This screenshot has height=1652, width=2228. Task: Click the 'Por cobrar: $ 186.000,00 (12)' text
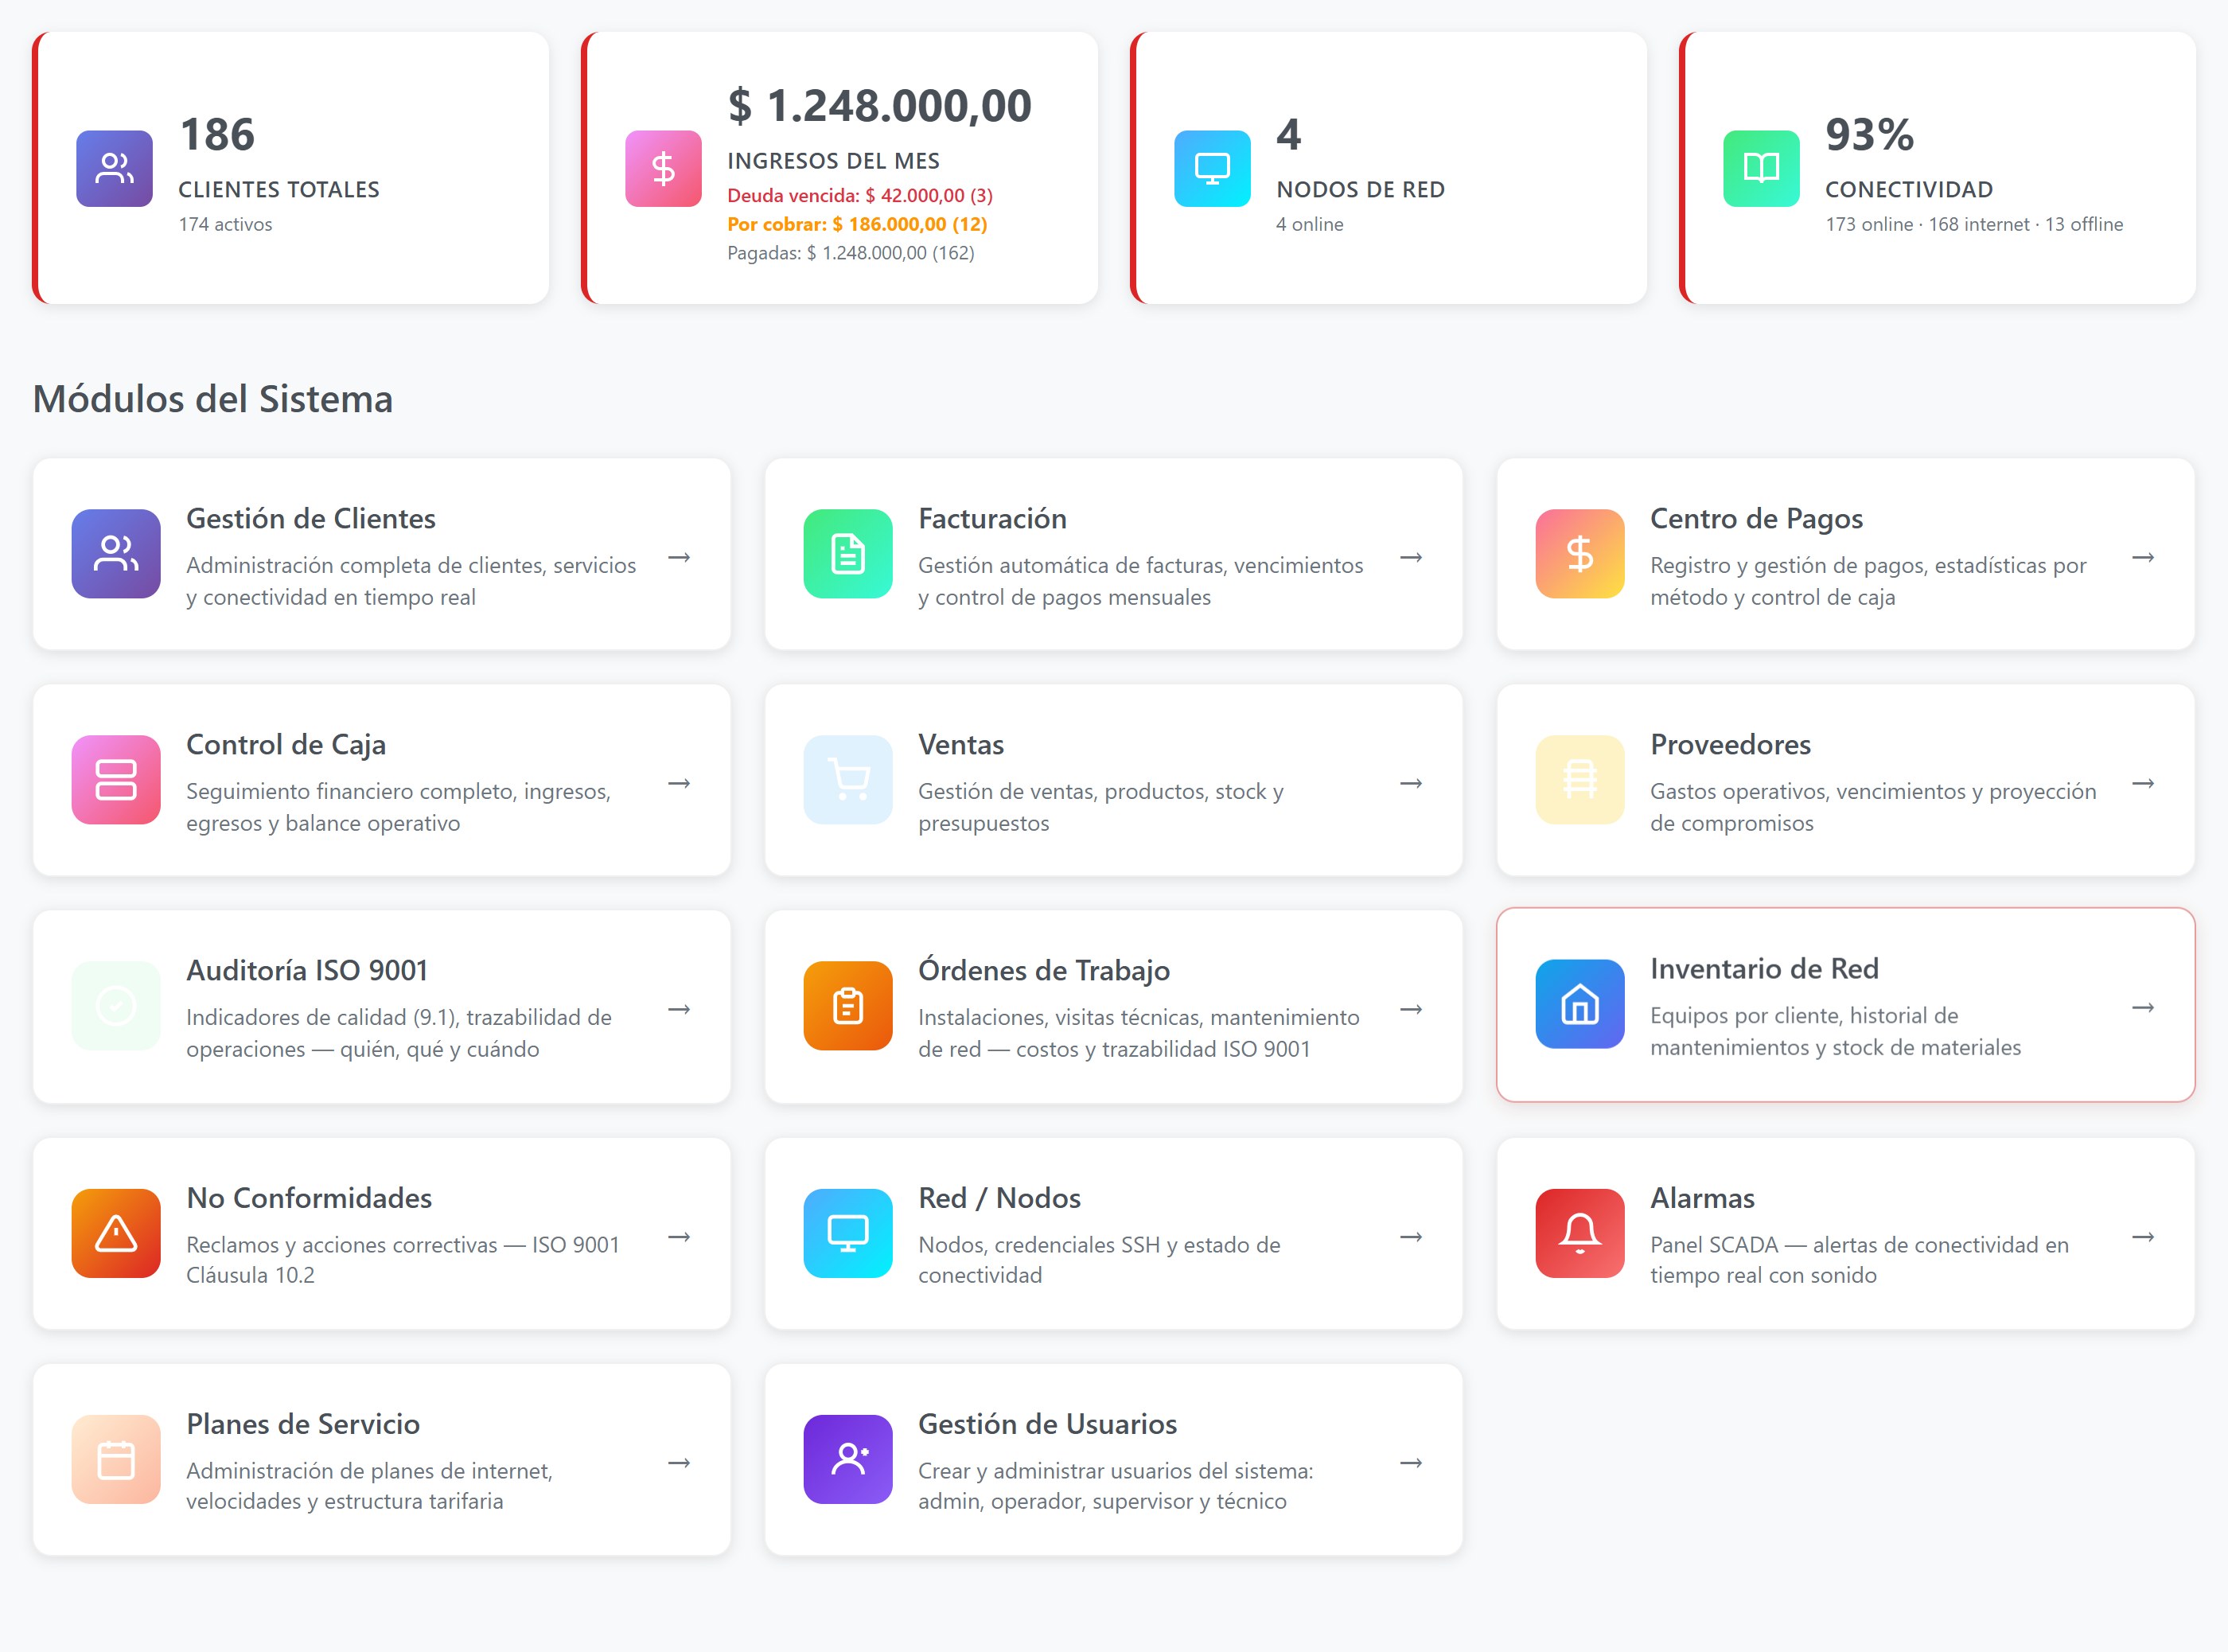pos(857,224)
